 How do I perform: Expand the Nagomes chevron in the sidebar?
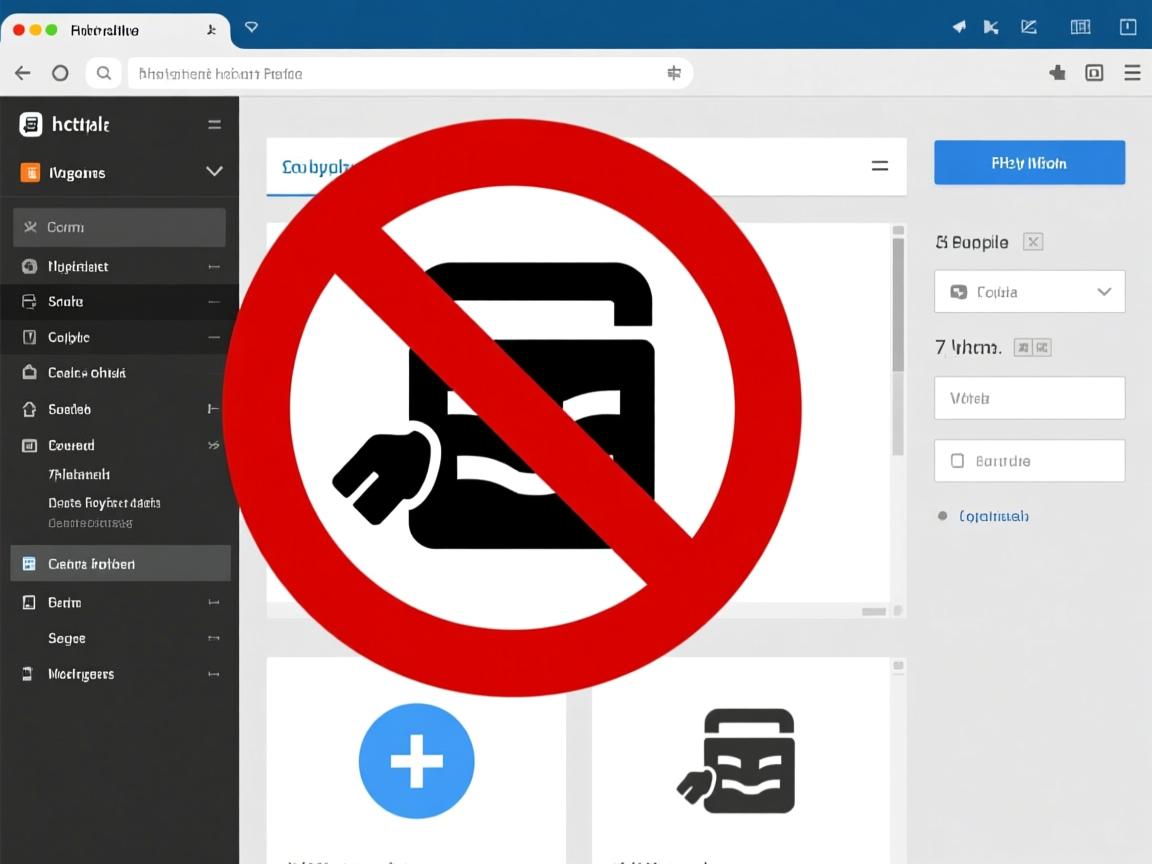coord(214,172)
